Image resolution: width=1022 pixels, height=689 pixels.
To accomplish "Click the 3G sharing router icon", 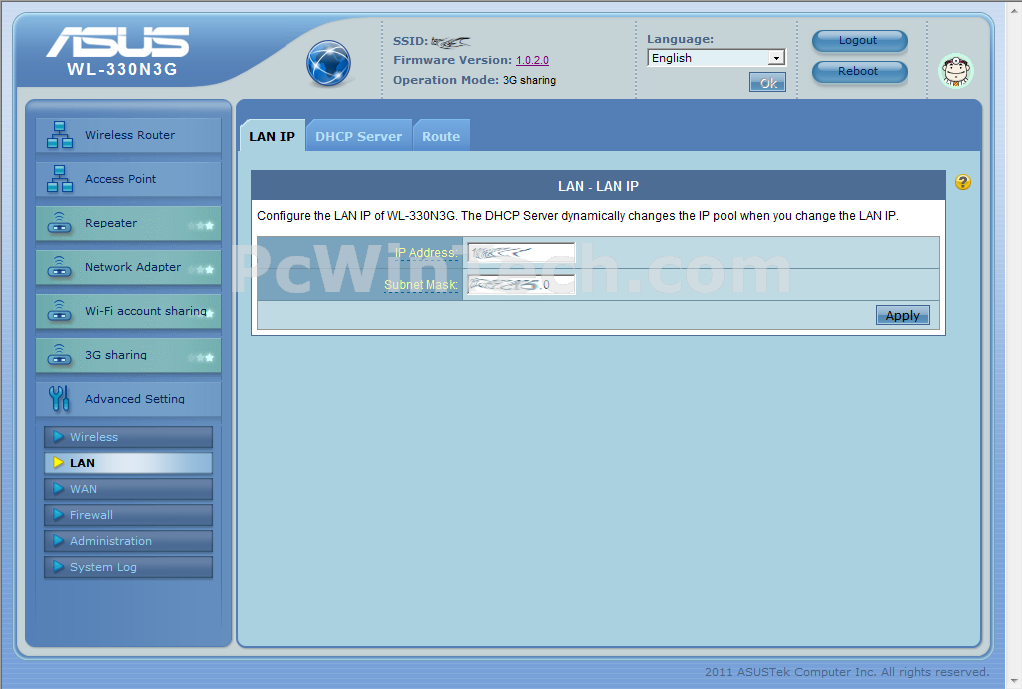I will pyautogui.click(x=59, y=355).
